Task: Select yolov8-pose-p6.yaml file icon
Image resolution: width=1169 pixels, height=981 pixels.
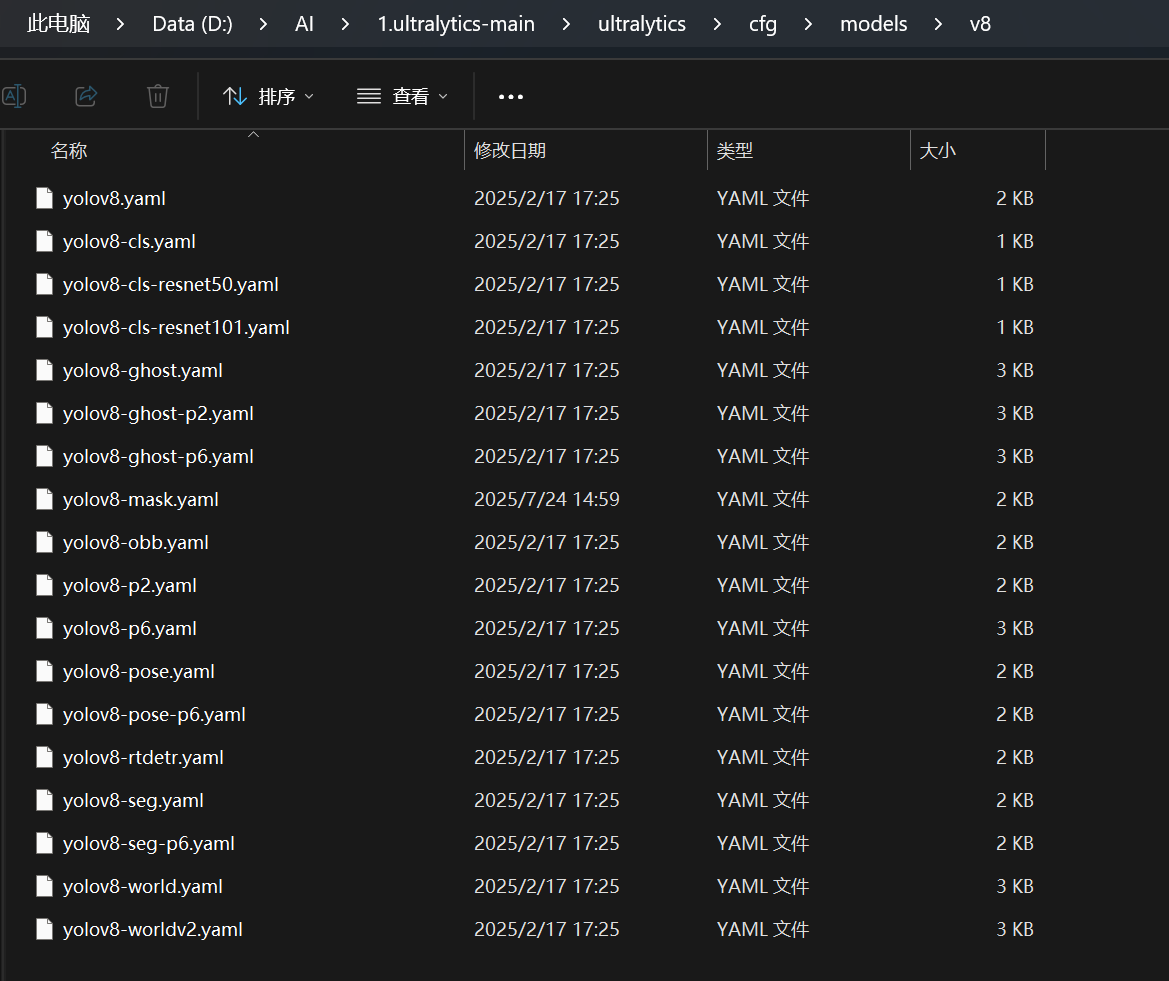Action: pos(45,714)
